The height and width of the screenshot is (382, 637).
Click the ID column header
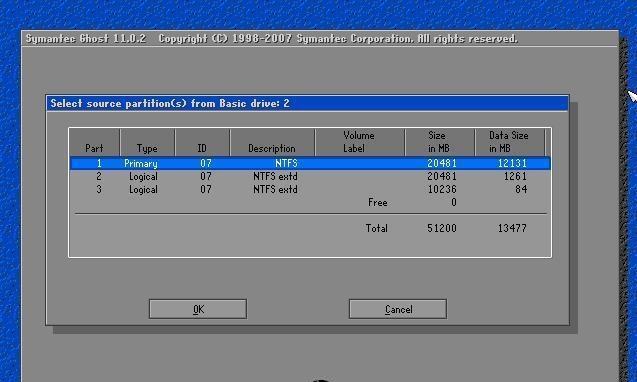click(202, 142)
